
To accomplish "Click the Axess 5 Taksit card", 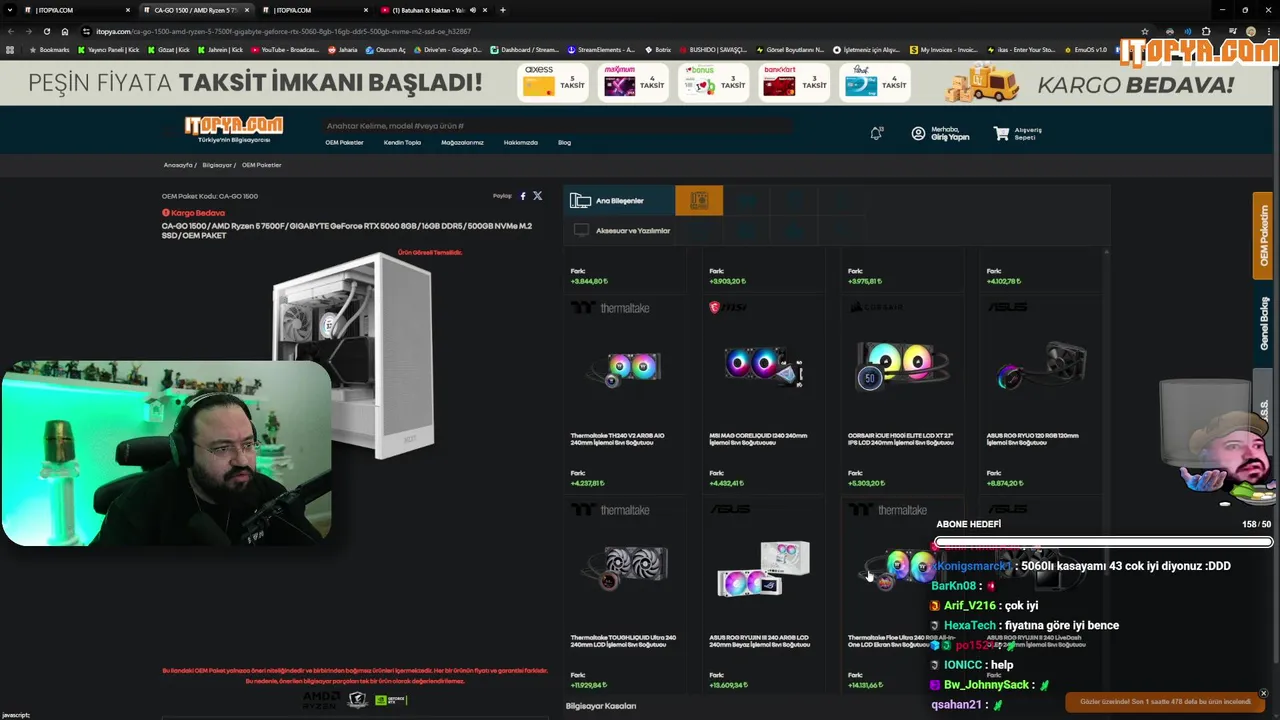I will (x=553, y=83).
